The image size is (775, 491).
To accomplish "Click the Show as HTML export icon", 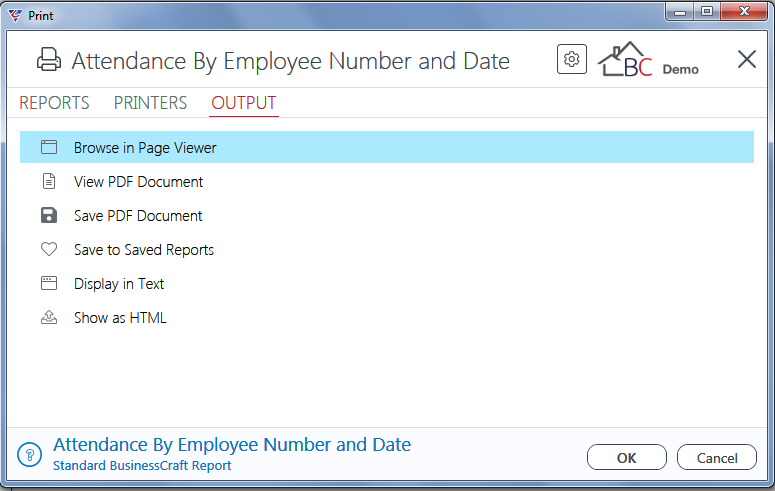I will (49, 317).
